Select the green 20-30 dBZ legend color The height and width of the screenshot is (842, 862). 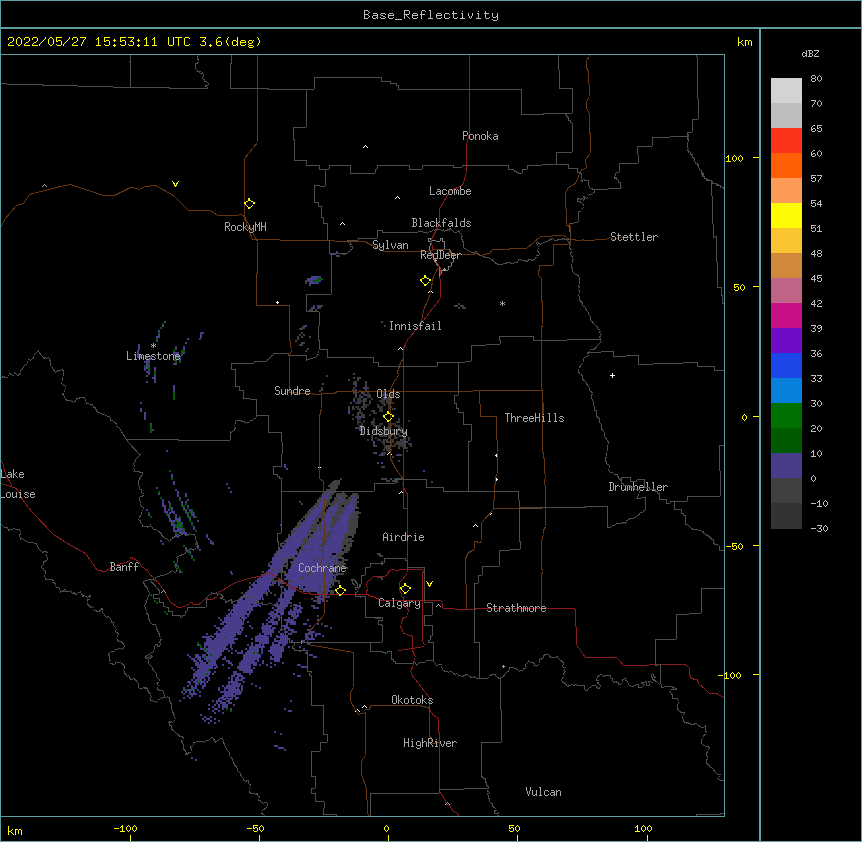coord(786,416)
